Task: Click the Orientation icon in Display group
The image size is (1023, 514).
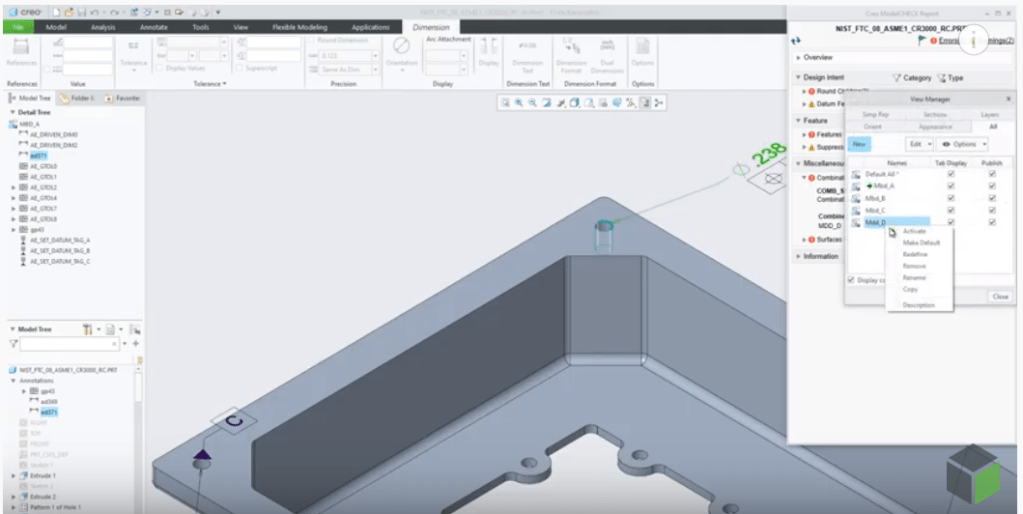Action: (401, 48)
